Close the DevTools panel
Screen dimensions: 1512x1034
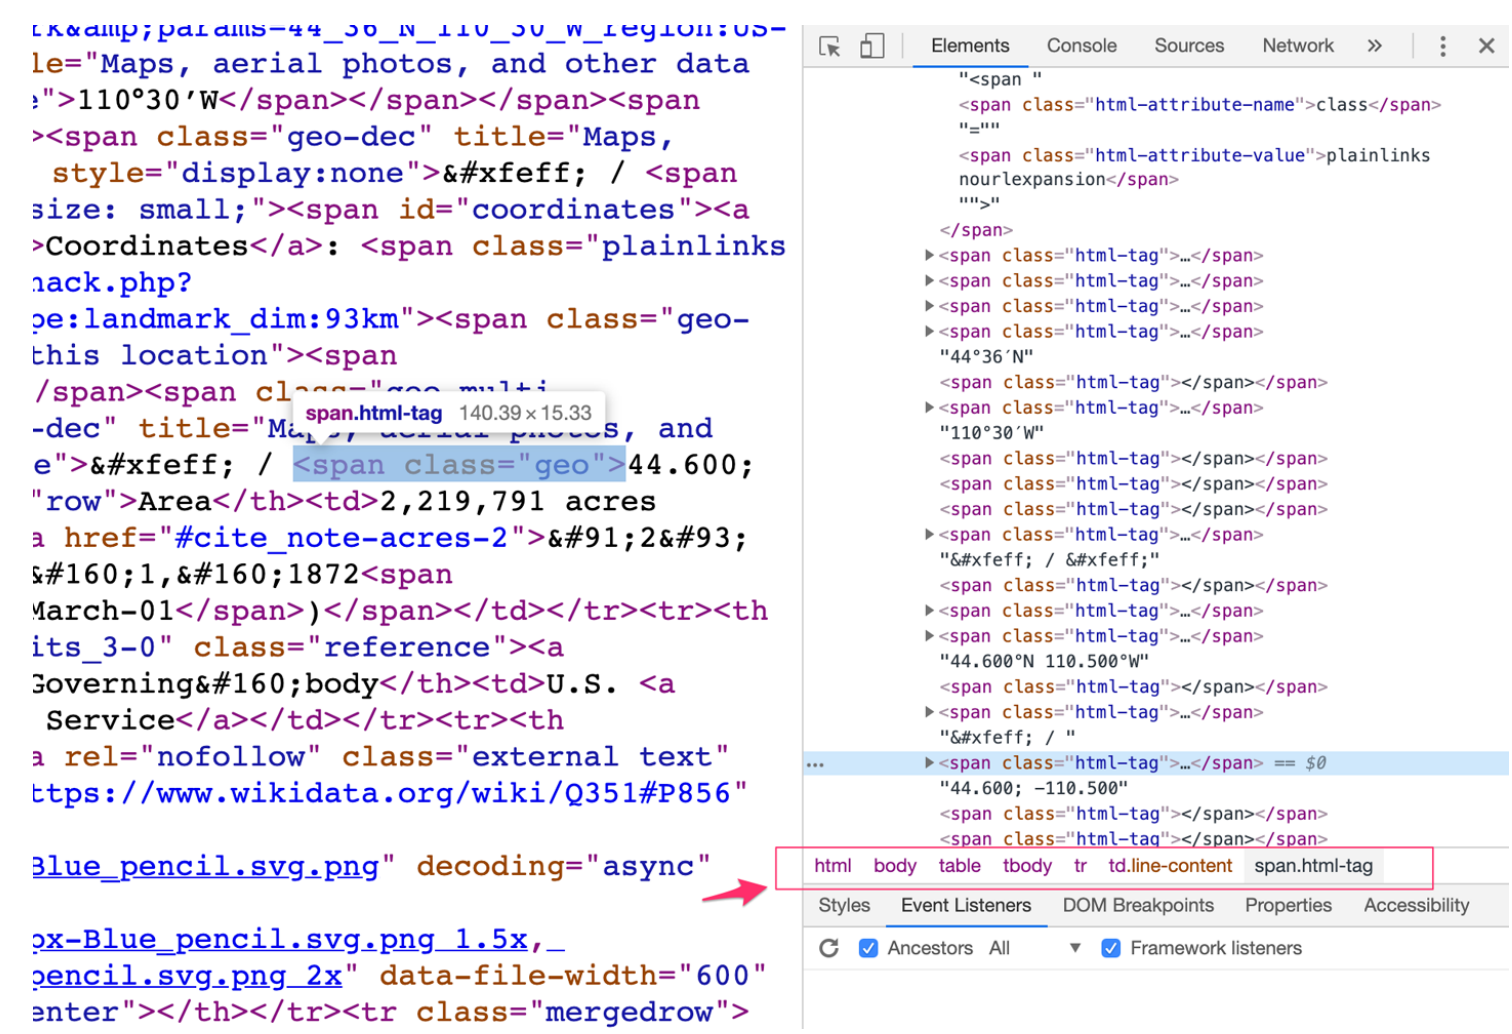[1487, 46]
